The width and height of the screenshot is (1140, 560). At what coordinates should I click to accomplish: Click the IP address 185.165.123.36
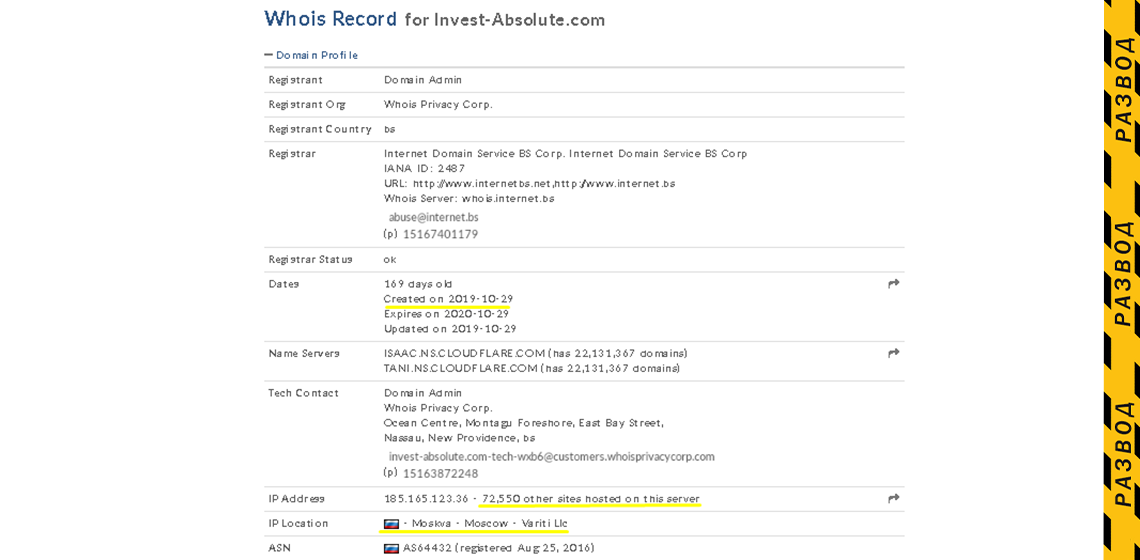(x=426, y=498)
